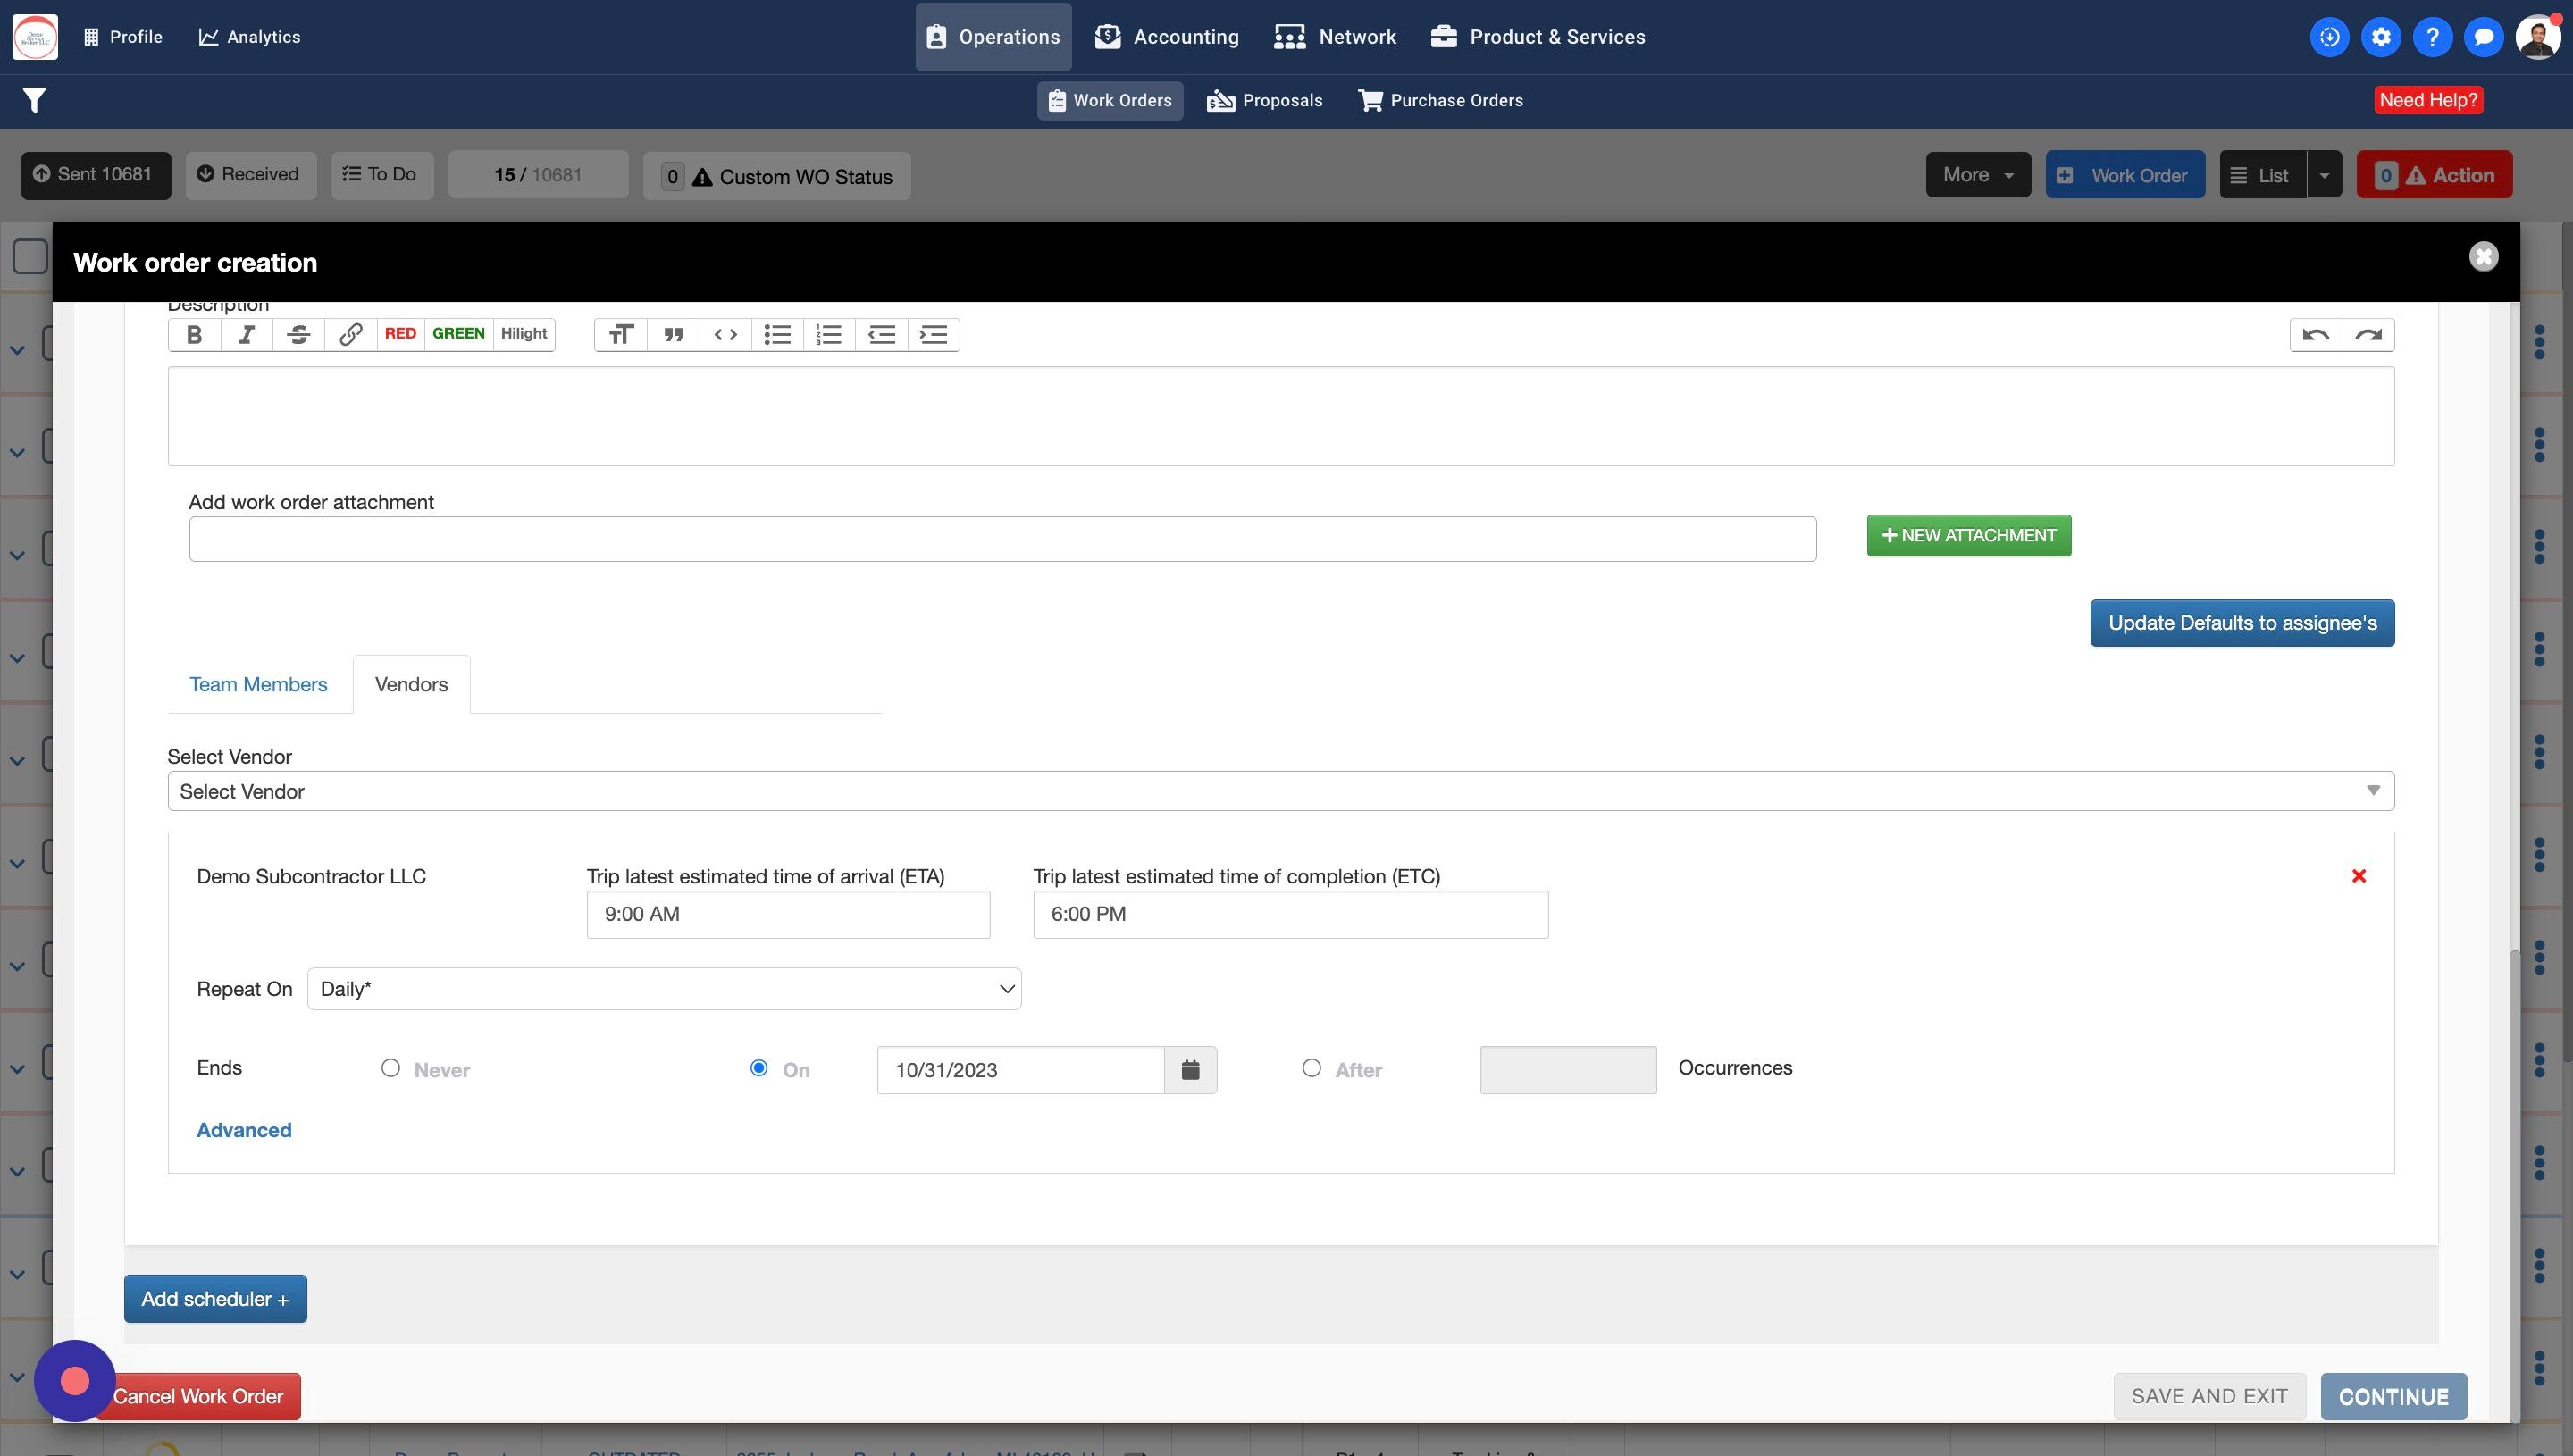Image resolution: width=2573 pixels, height=1456 pixels.
Task: Expand the Repeat On Daily dropdown
Action: (663, 989)
